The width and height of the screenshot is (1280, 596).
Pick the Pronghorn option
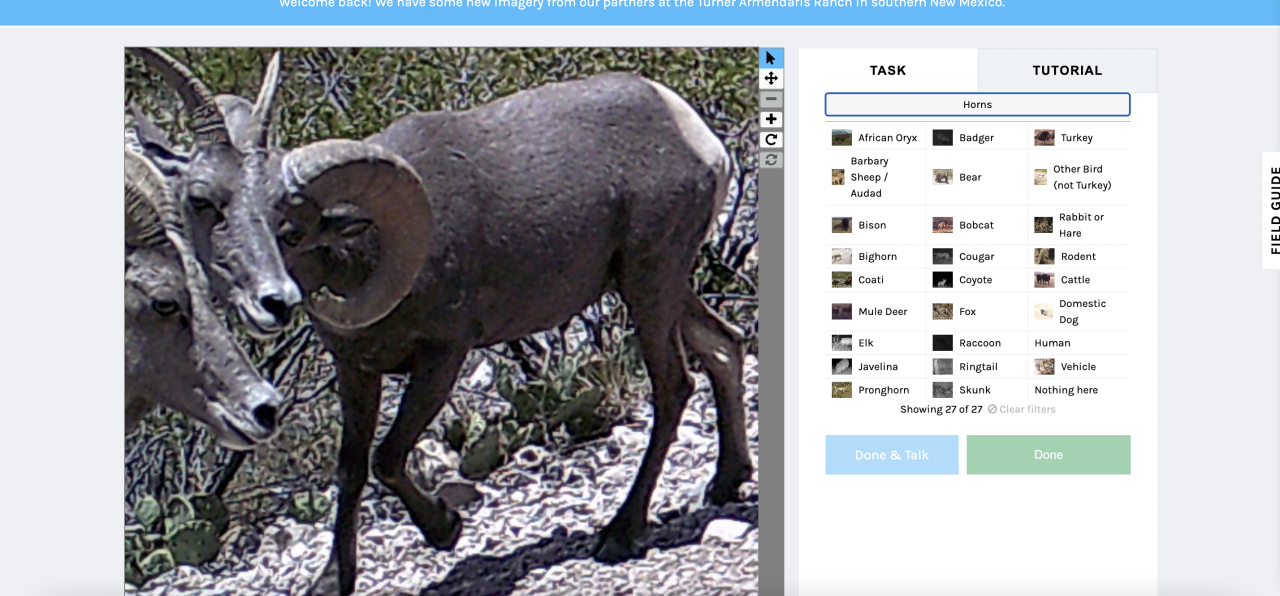[x=876, y=390]
